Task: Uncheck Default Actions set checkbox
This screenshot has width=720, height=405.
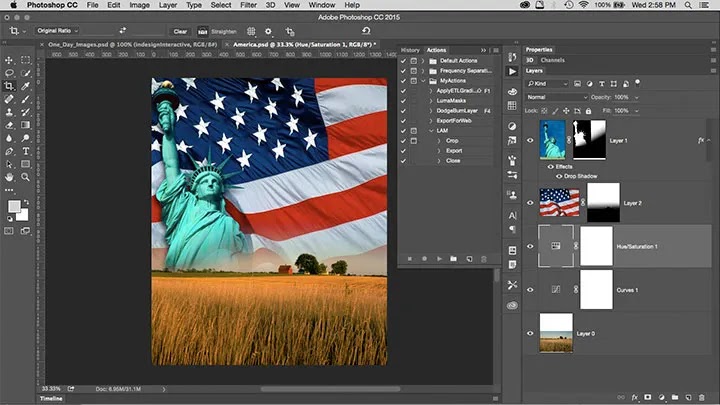Action: coord(403,61)
